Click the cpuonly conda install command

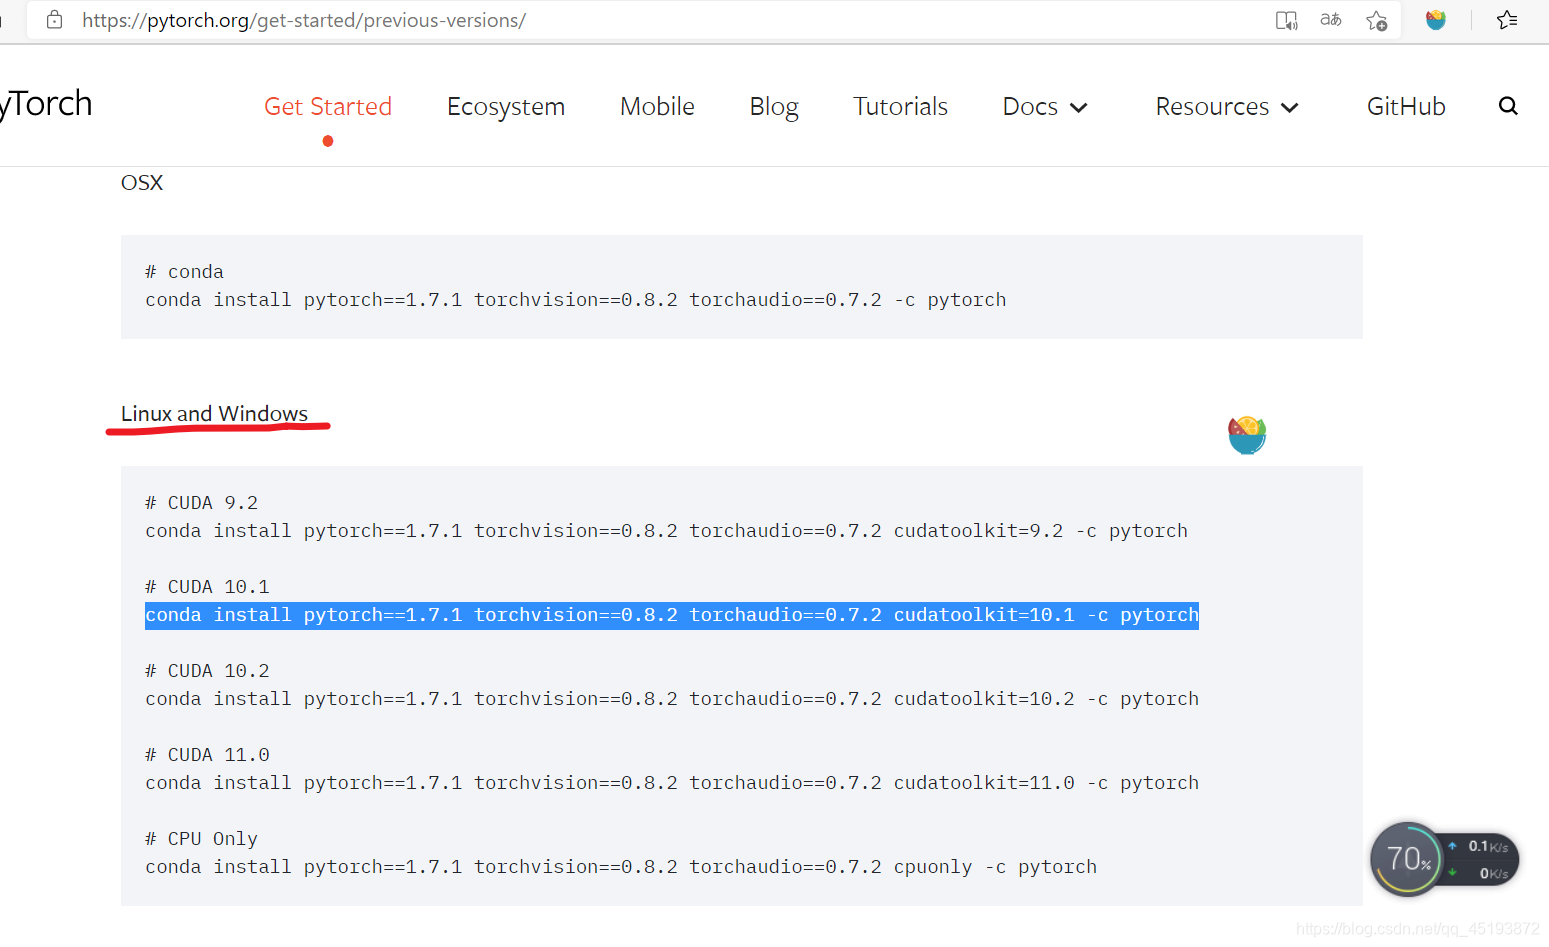tap(621, 867)
